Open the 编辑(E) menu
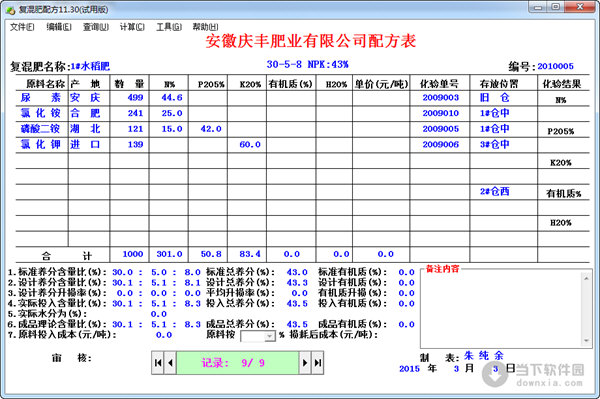Screen dimensions: 600x399 [59, 27]
